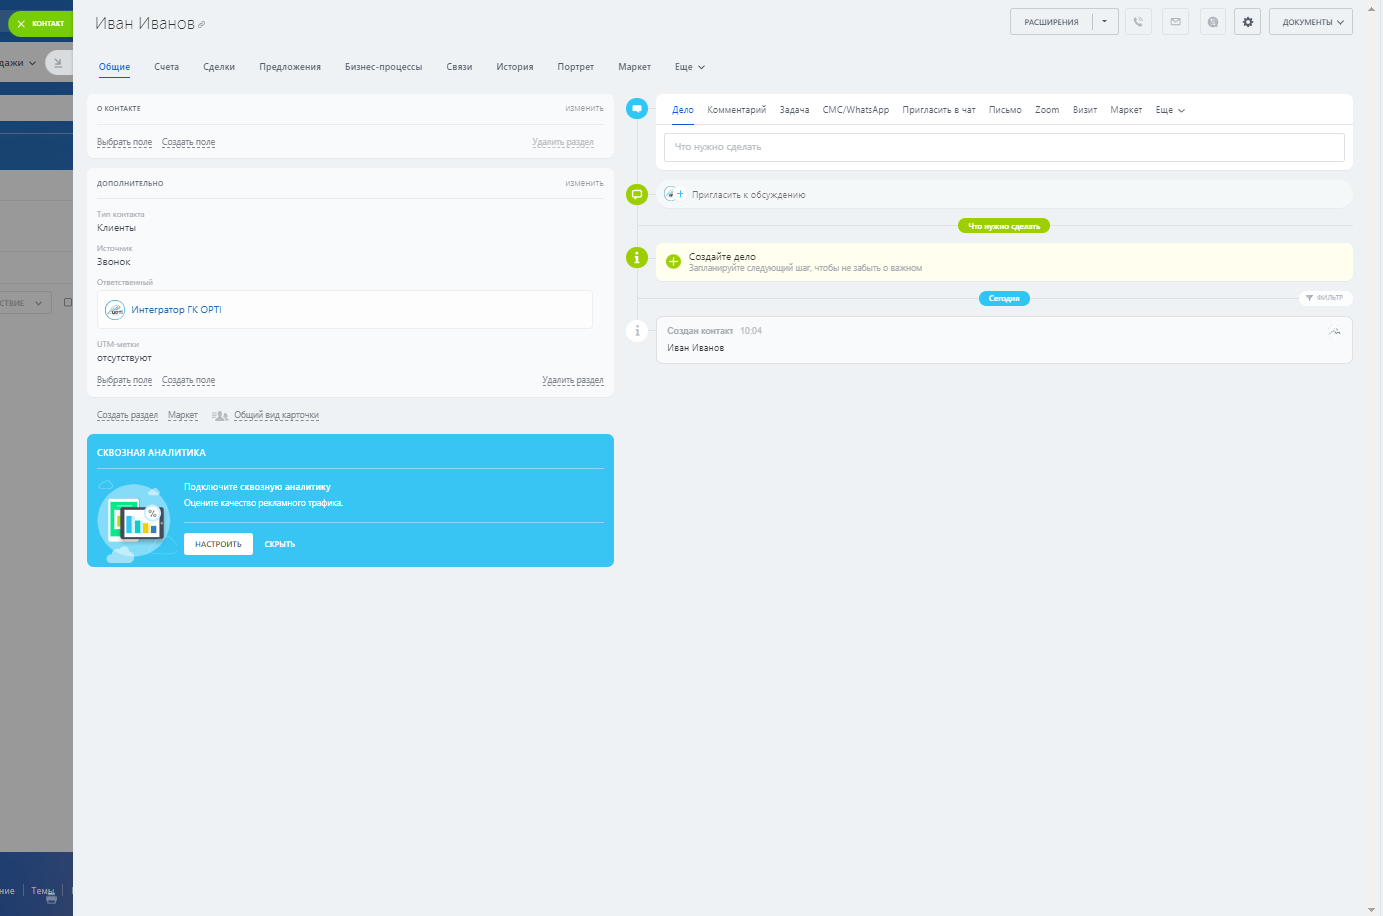
Task: Go to the Сделки tab
Action: (219, 67)
